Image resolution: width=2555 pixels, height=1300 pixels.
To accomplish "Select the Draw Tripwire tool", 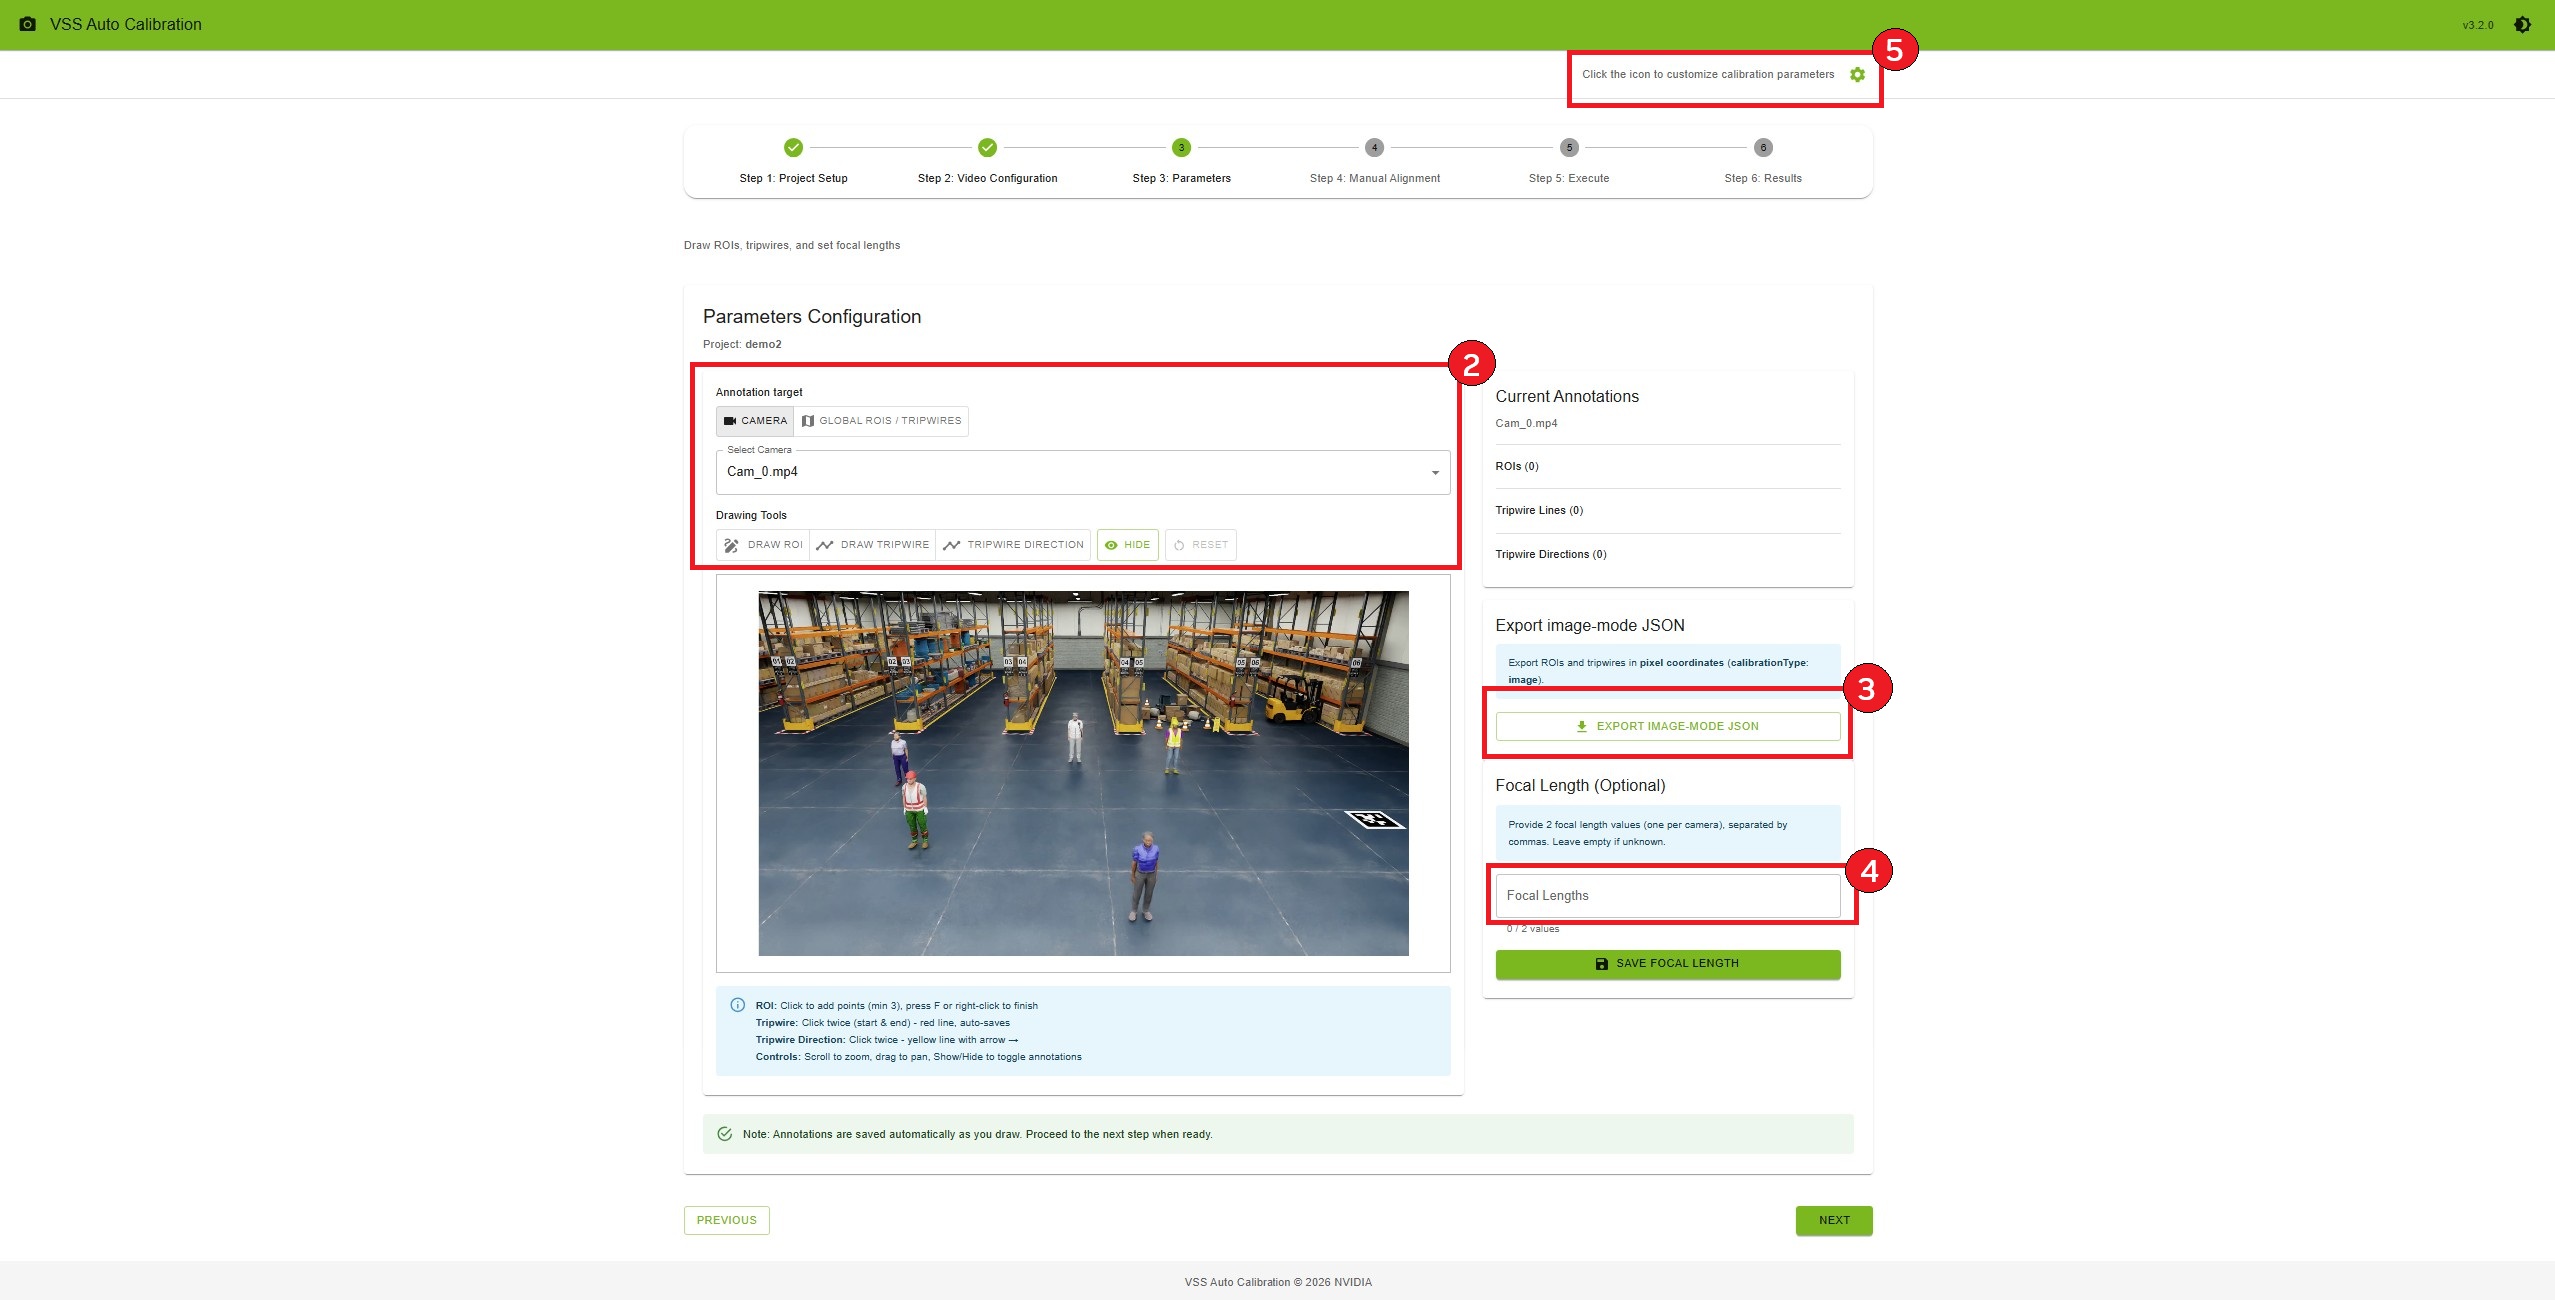I will pos(872,545).
